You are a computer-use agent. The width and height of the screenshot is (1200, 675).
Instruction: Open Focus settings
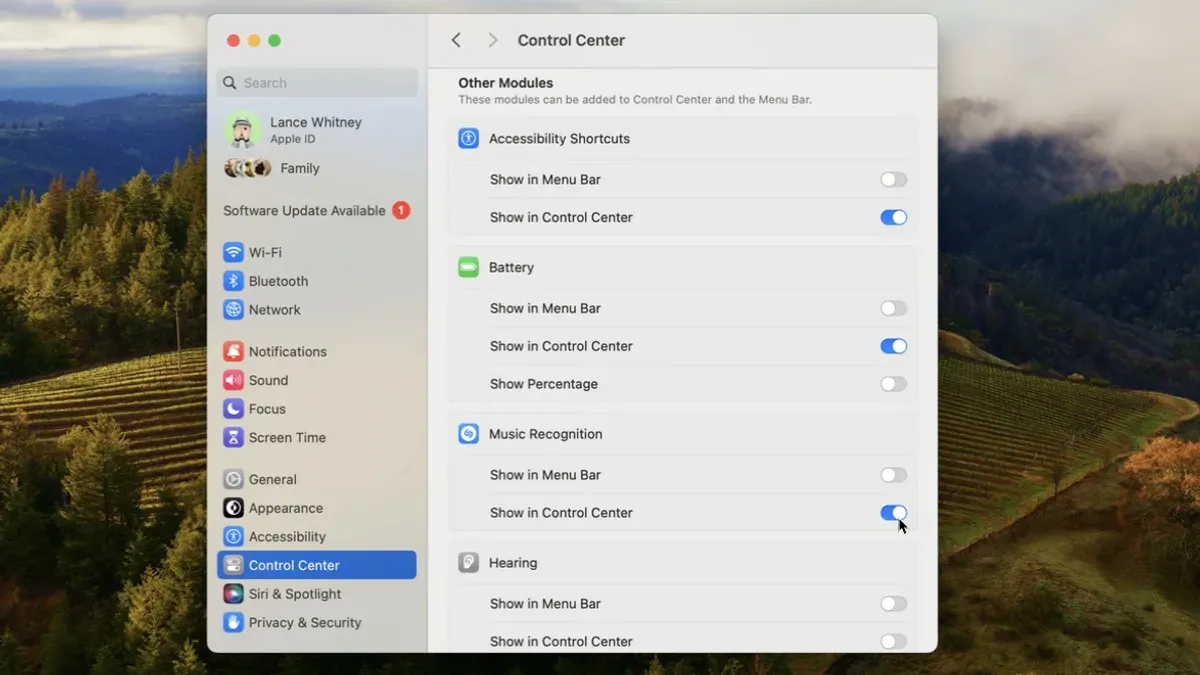[317, 409]
